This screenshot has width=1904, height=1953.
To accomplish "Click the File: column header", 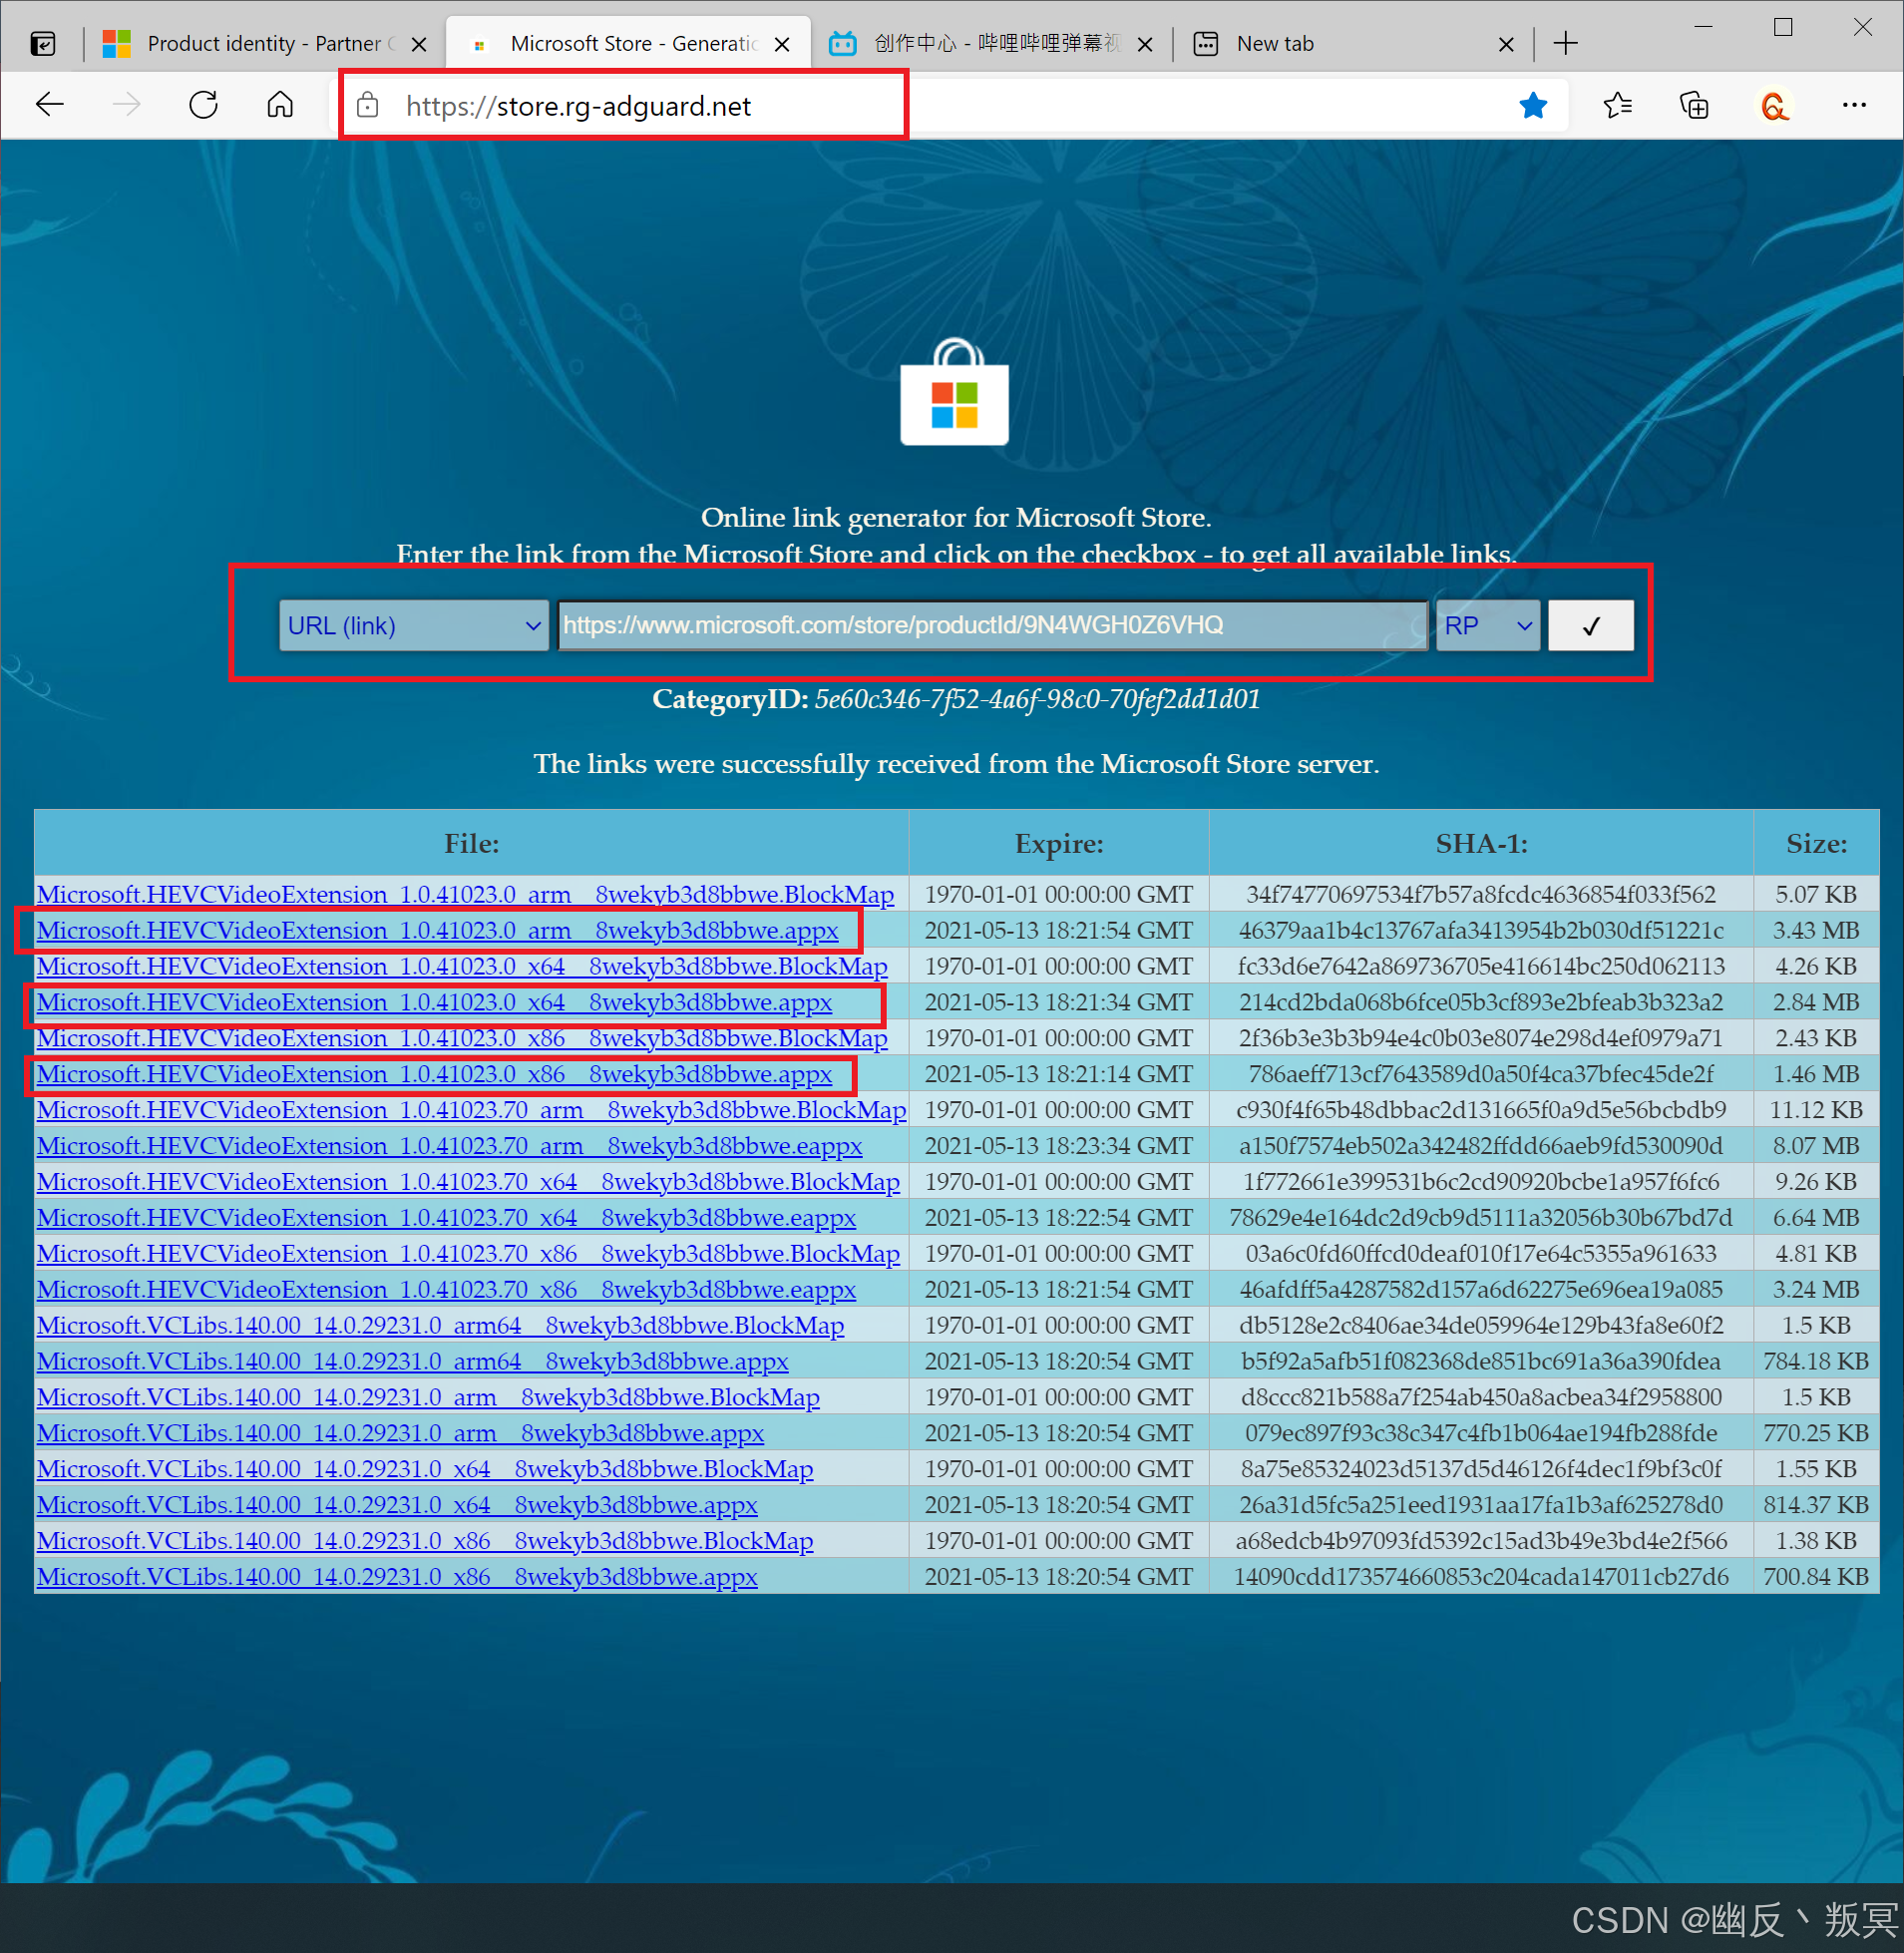I will (471, 844).
